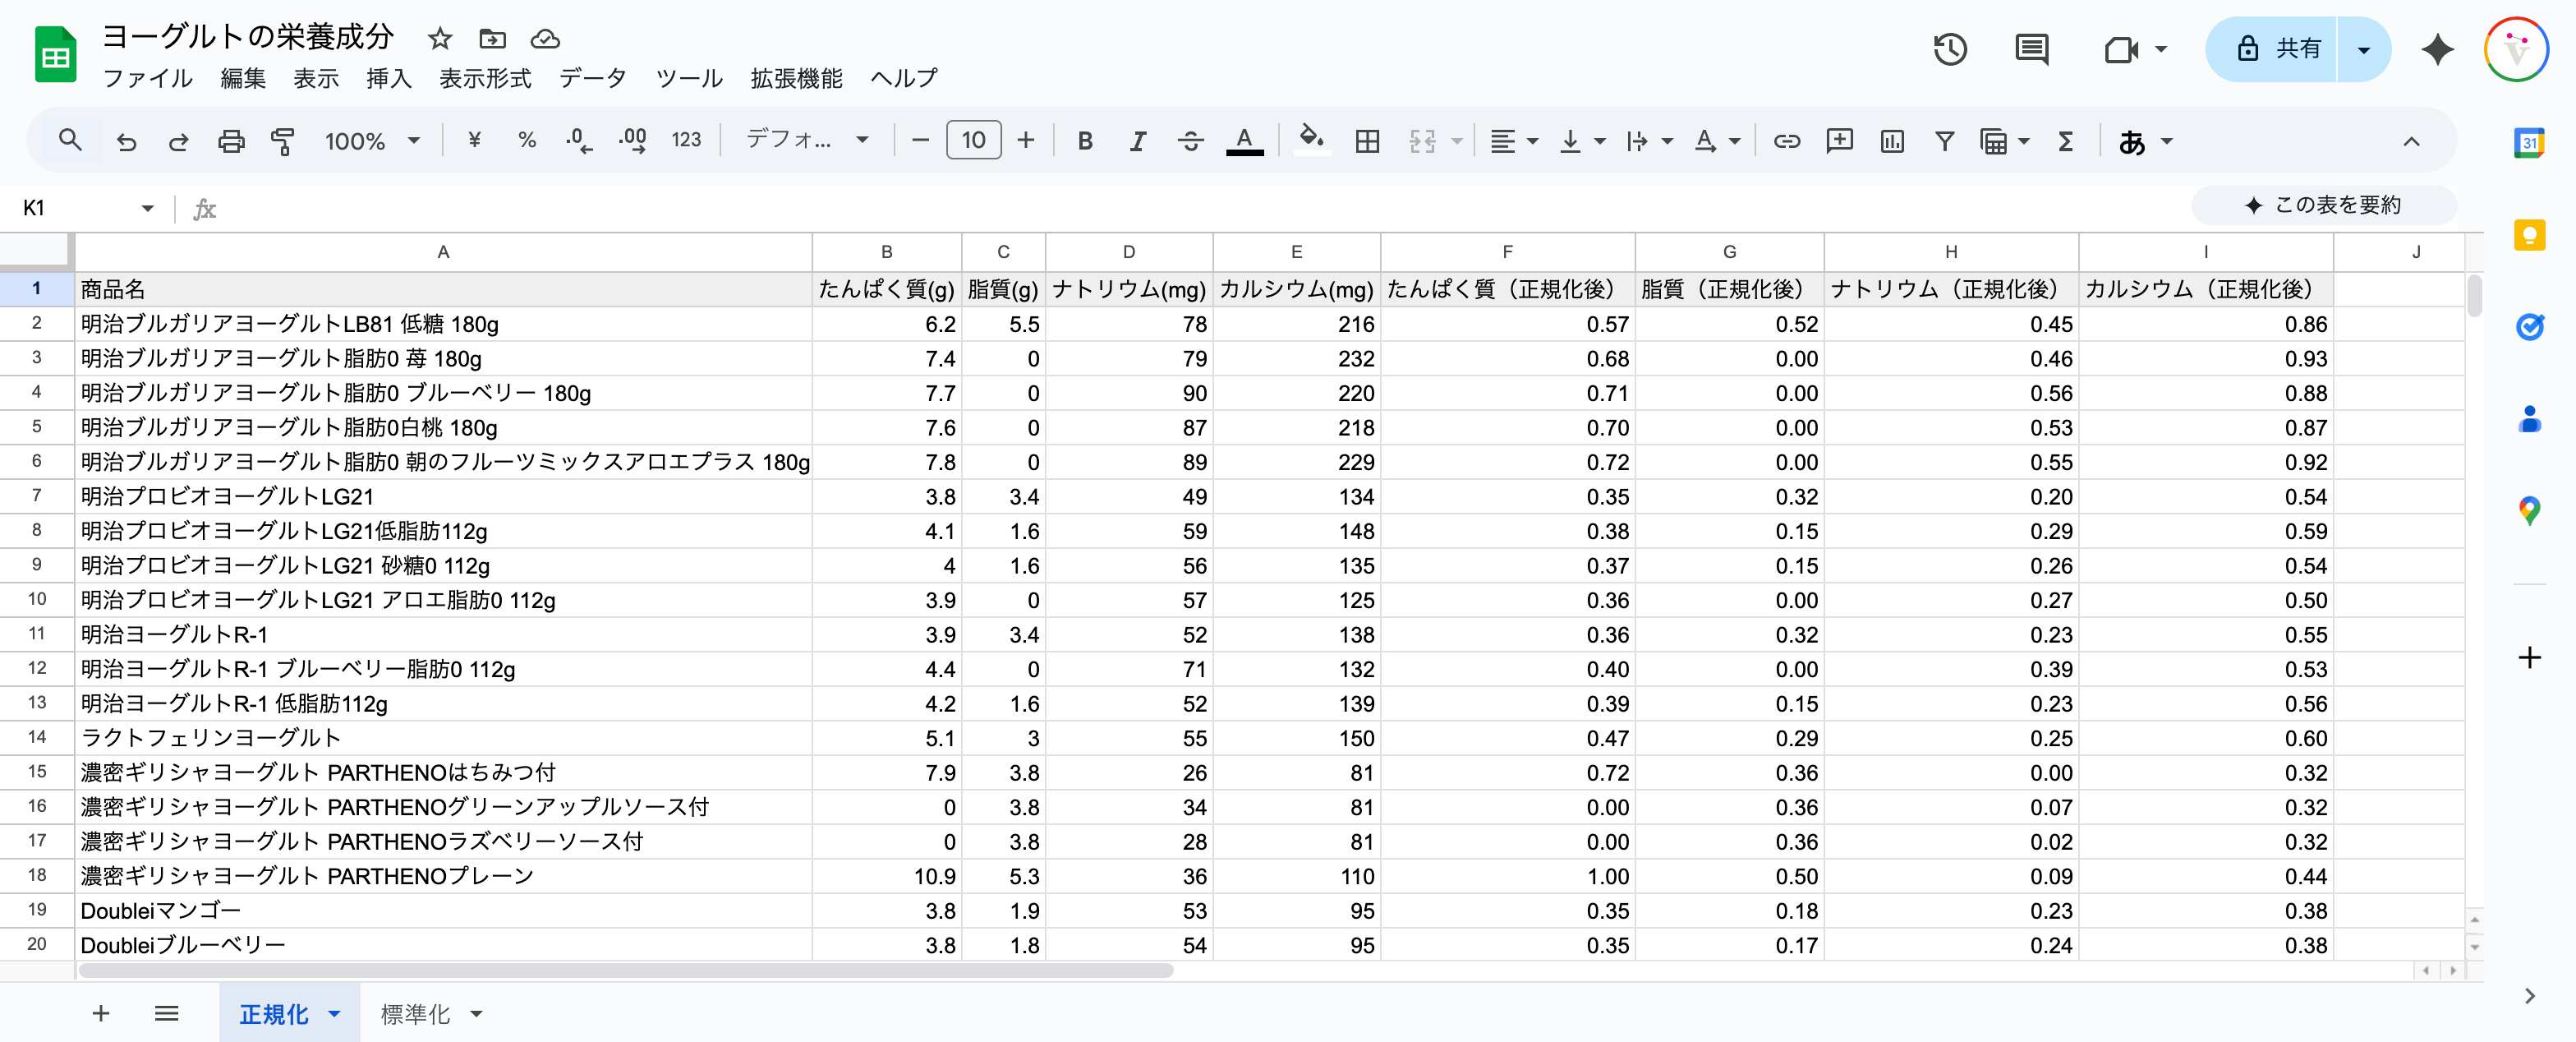The height and width of the screenshot is (1042, 2576).
Task: Click the functions sigma icon
Action: [x=2065, y=141]
